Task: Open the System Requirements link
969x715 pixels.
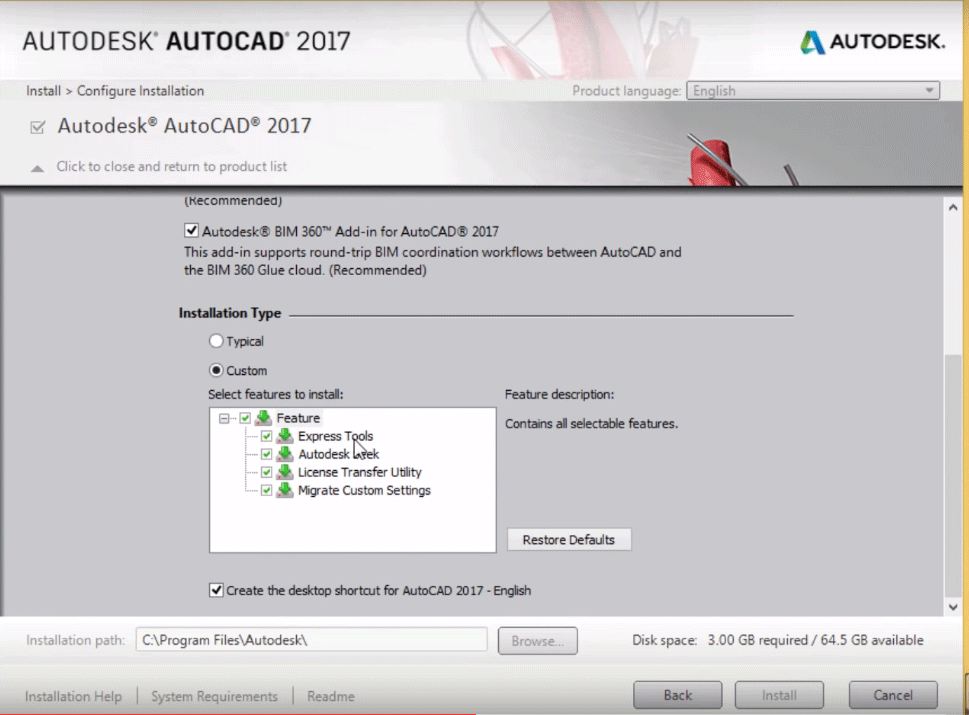Action: click(214, 696)
